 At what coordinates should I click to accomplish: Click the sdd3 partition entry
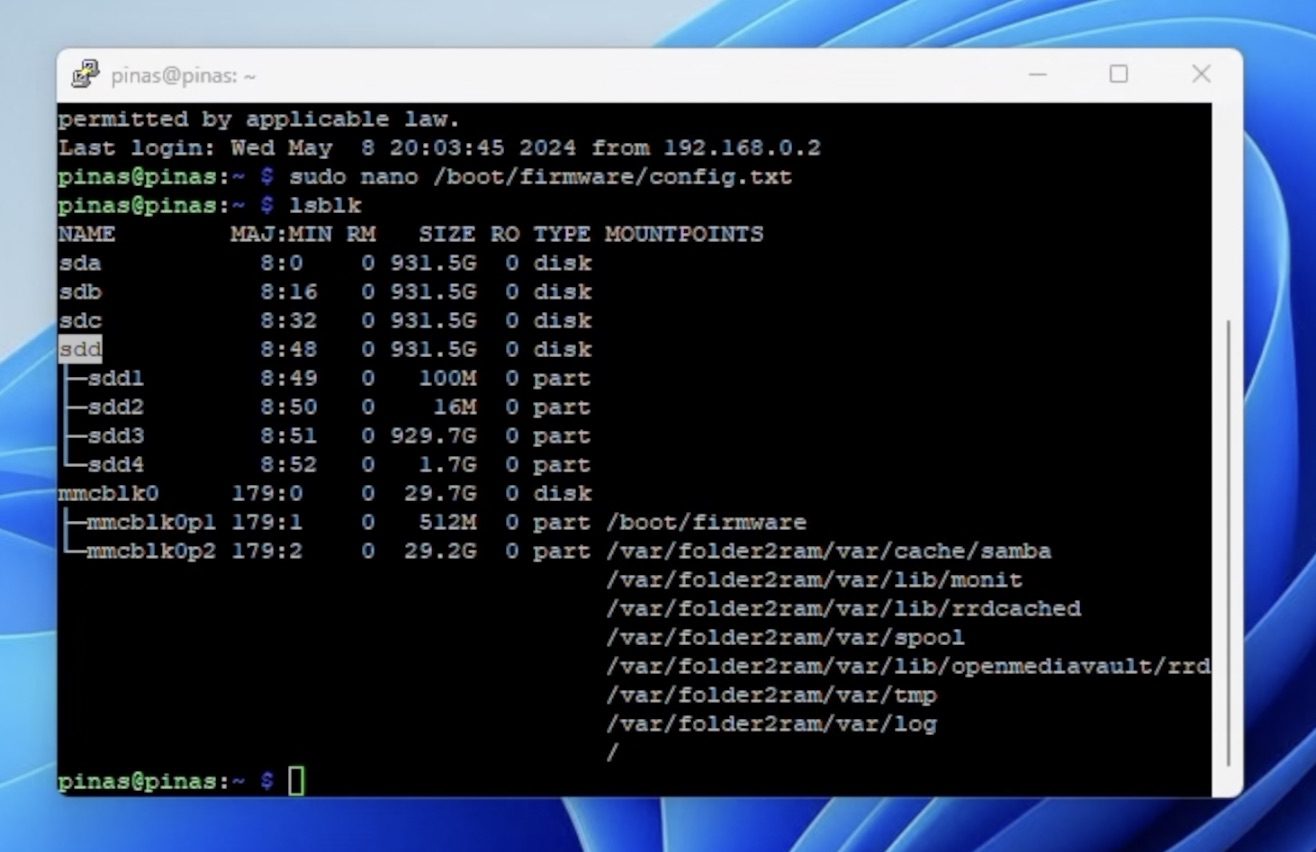point(115,437)
